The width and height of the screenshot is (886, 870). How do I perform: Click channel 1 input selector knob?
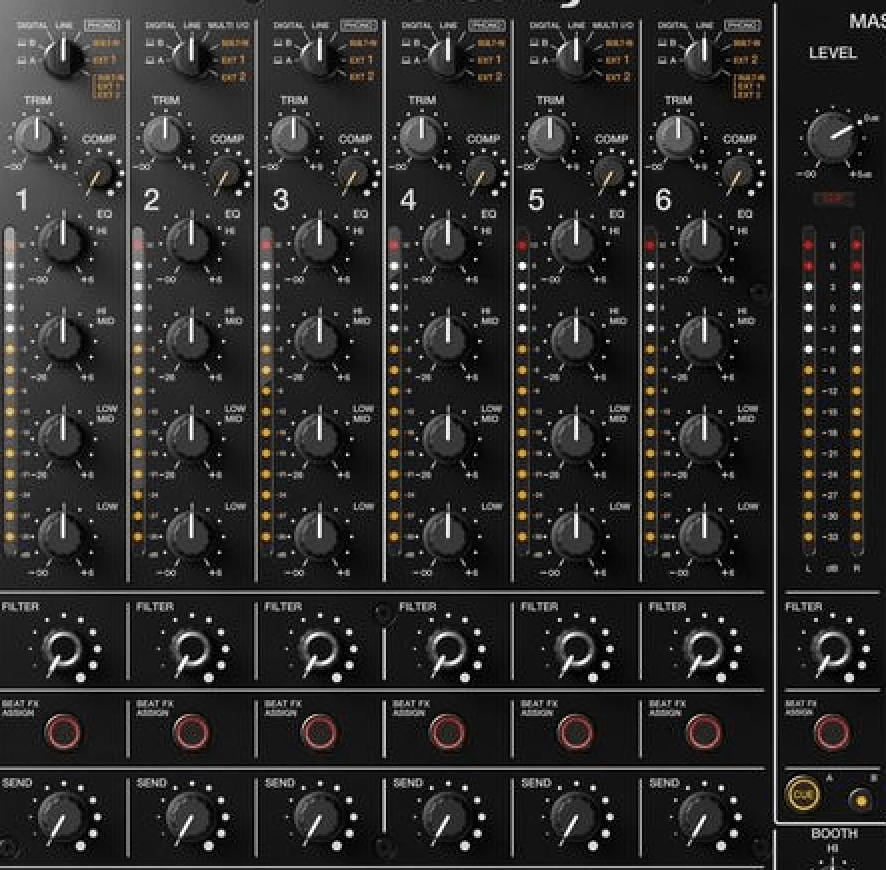click(62, 55)
